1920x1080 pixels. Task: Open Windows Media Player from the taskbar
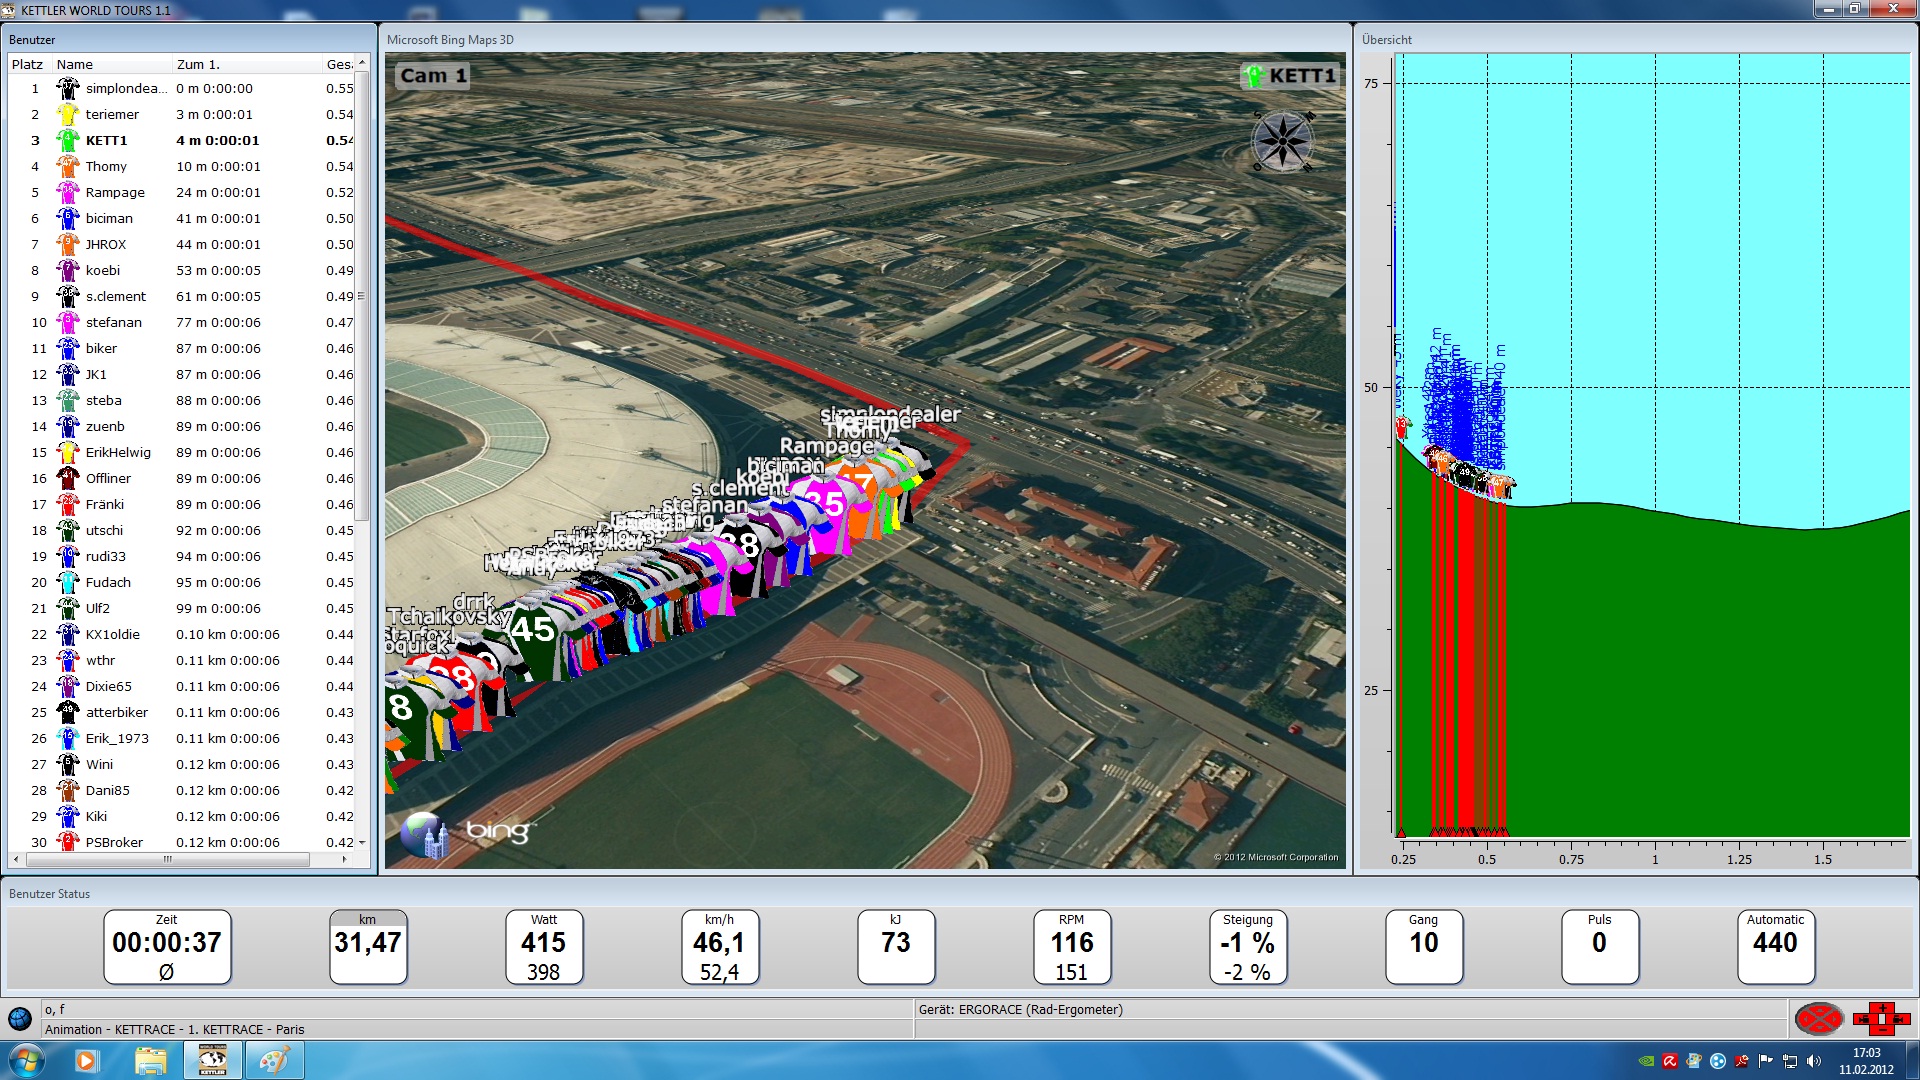[86, 1060]
